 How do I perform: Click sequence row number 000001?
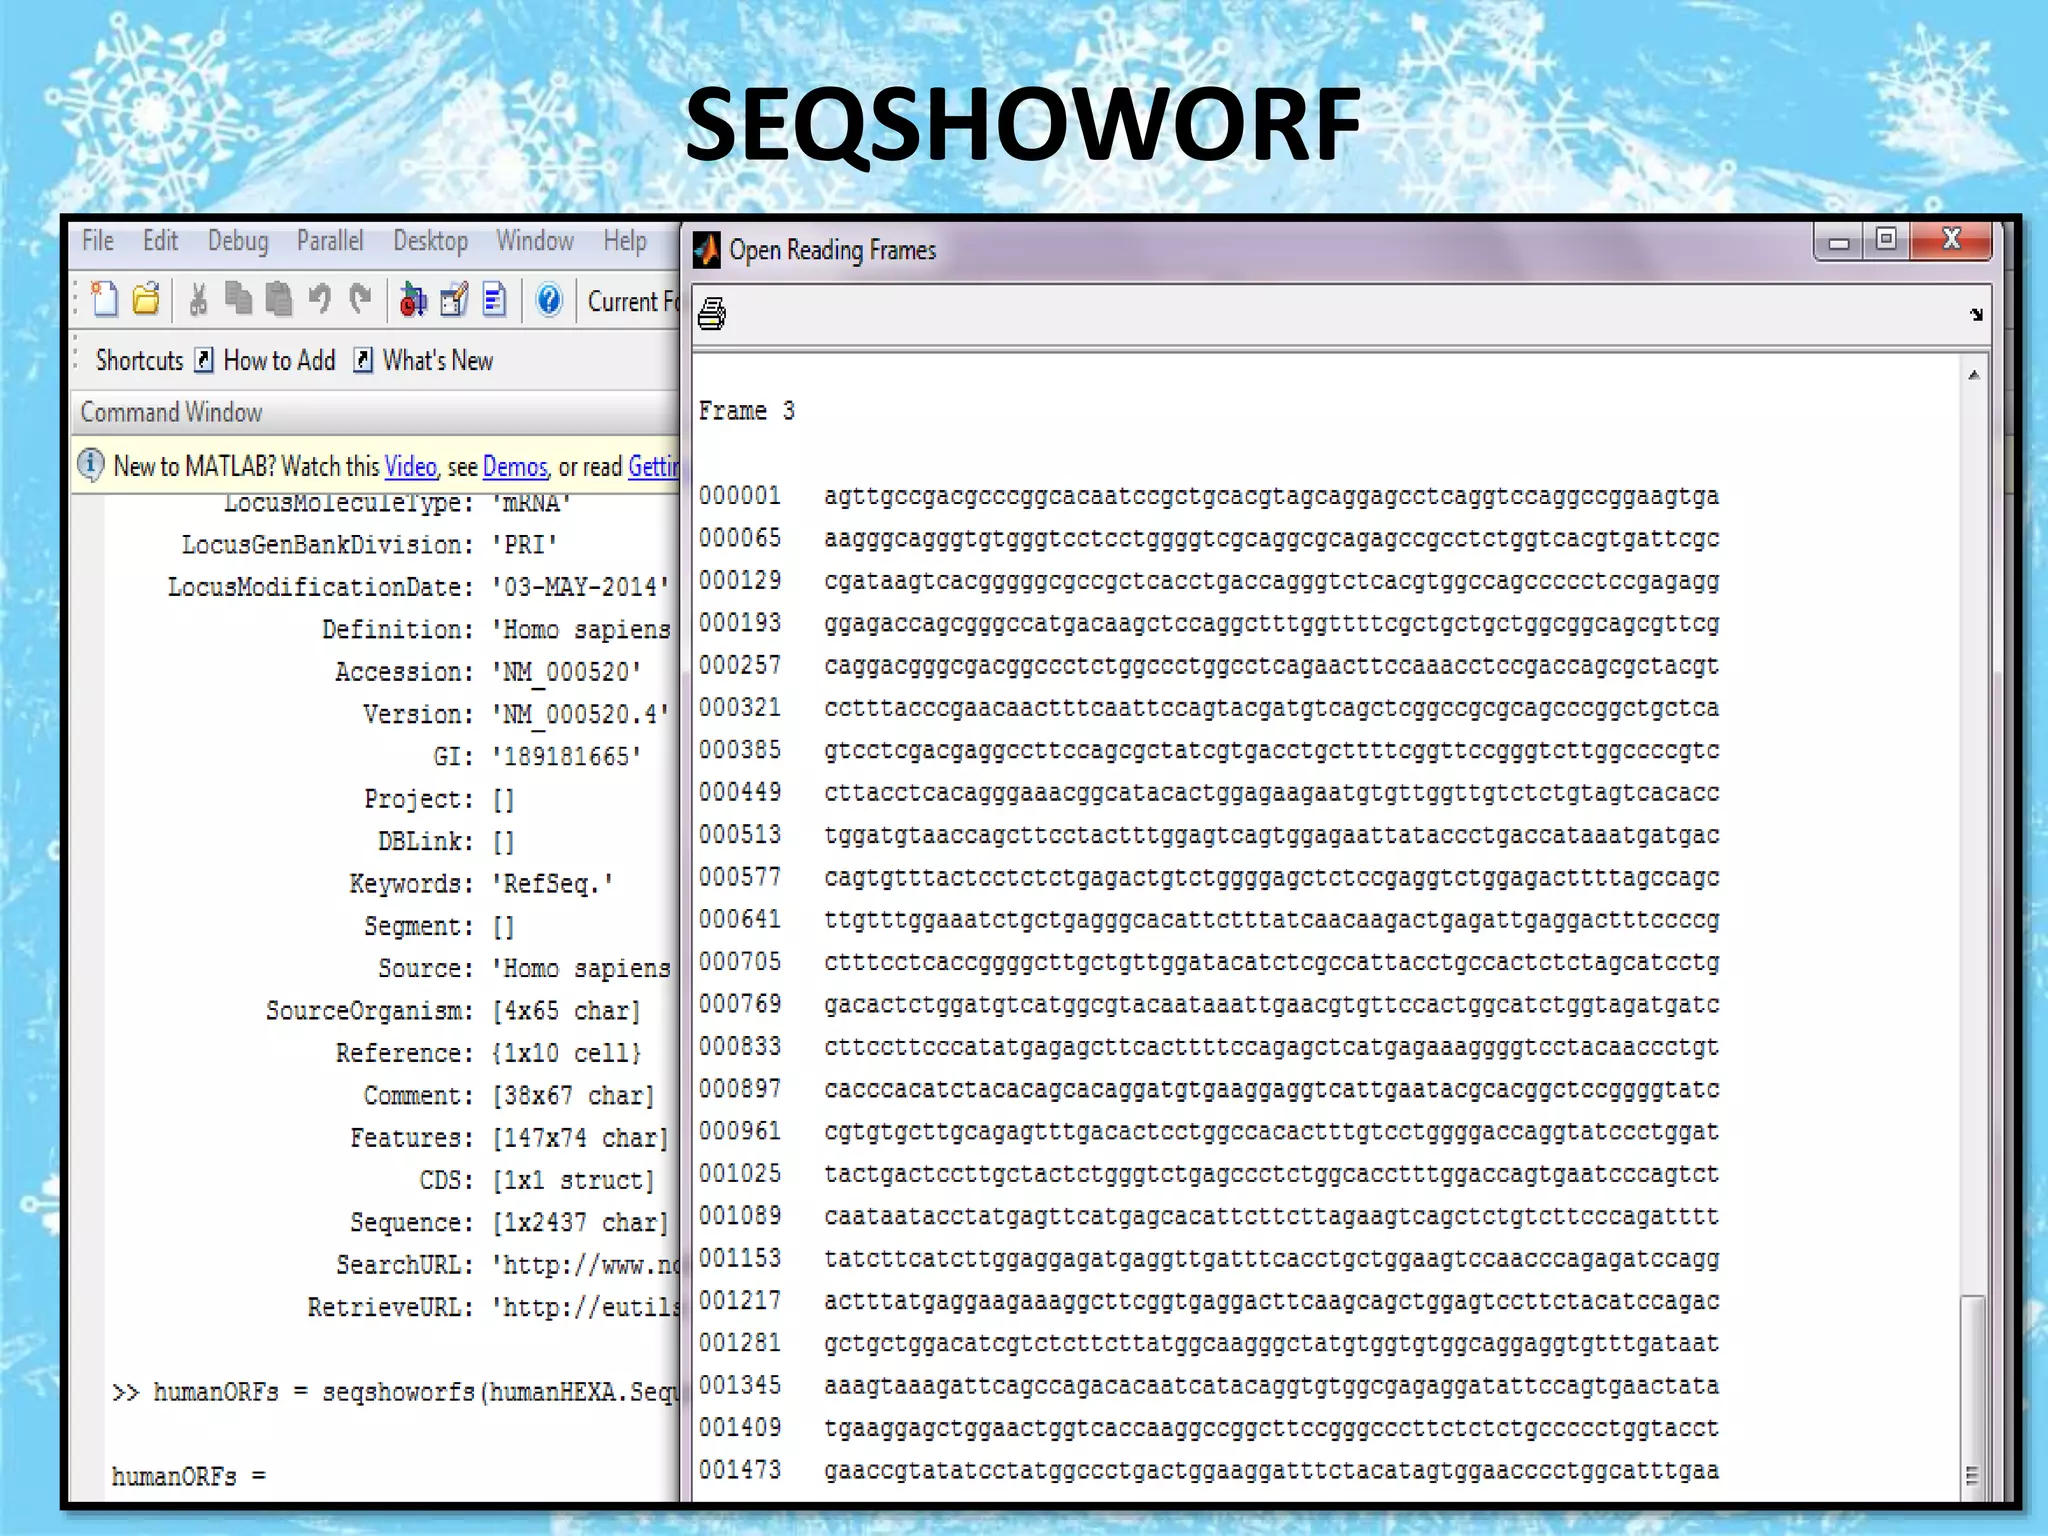[740, 495]
